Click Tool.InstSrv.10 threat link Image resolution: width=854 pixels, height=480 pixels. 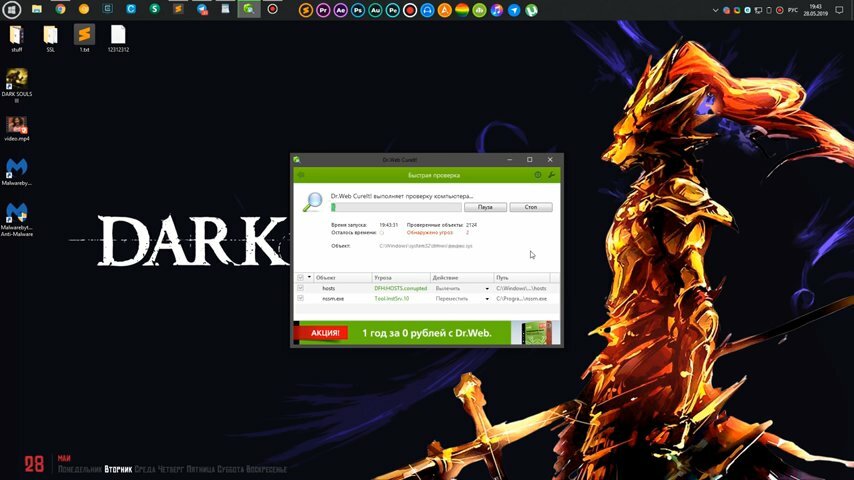click(392, 299)
